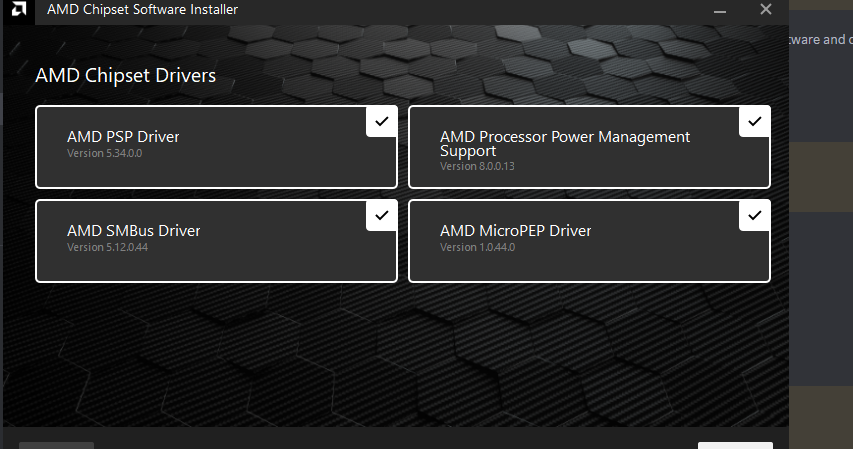Toggle the AMD SMBus Driver checkbox
This screenshot has width=853, height=449.
coord(382,216)
